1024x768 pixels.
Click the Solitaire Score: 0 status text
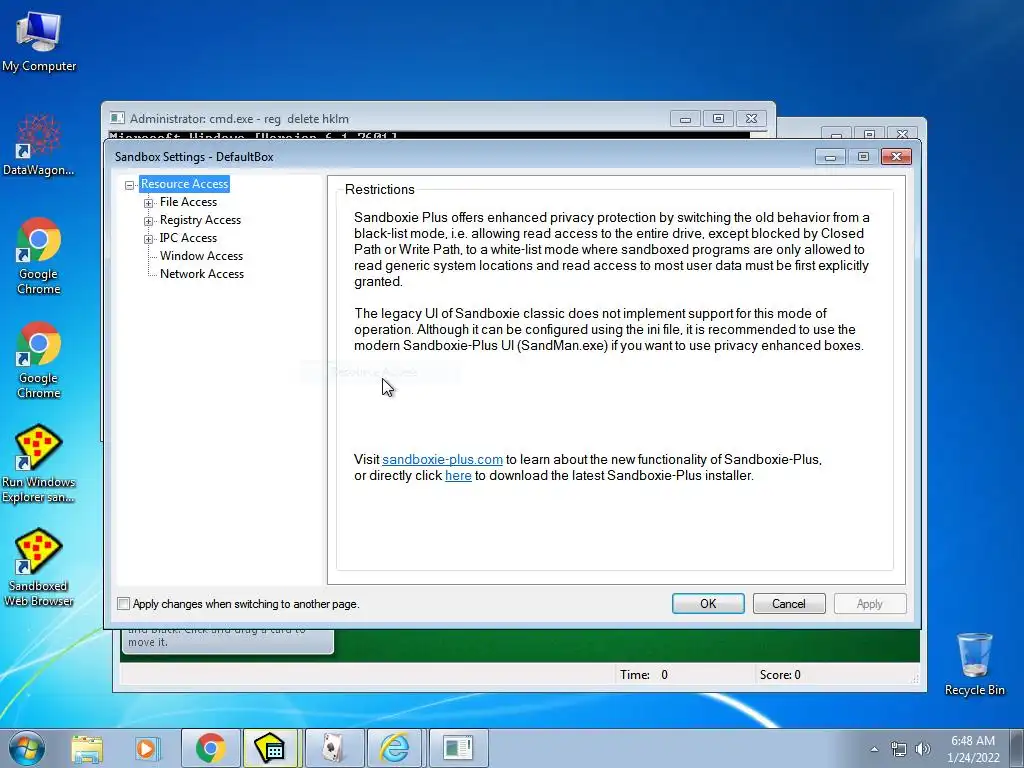(x=780, y=675)
